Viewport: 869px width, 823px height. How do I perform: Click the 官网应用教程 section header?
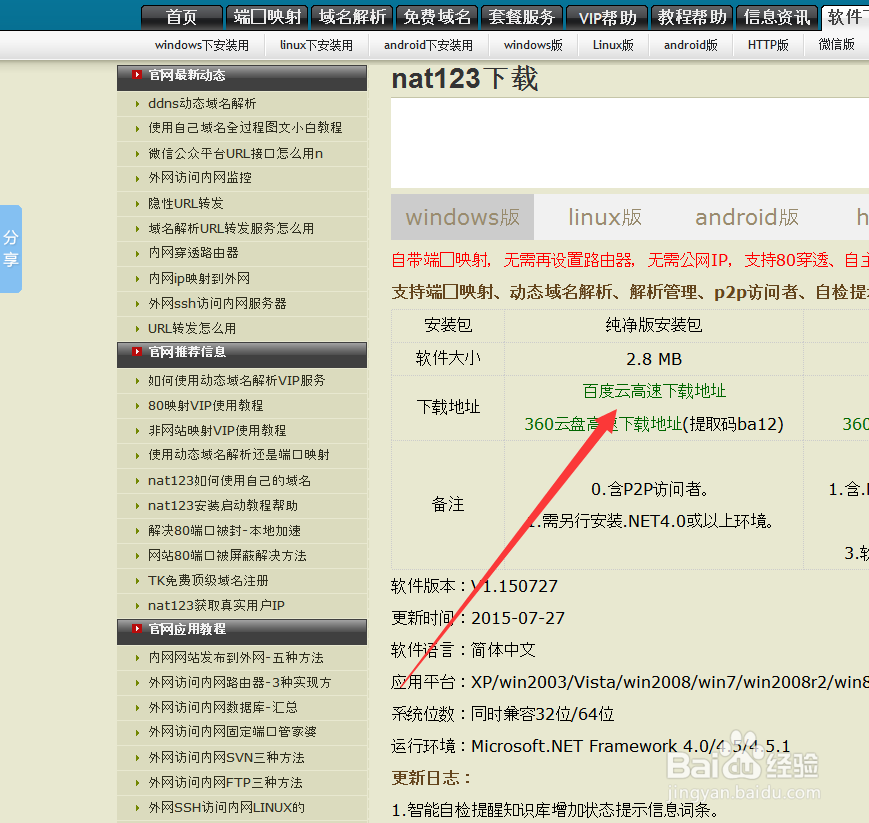242,632
